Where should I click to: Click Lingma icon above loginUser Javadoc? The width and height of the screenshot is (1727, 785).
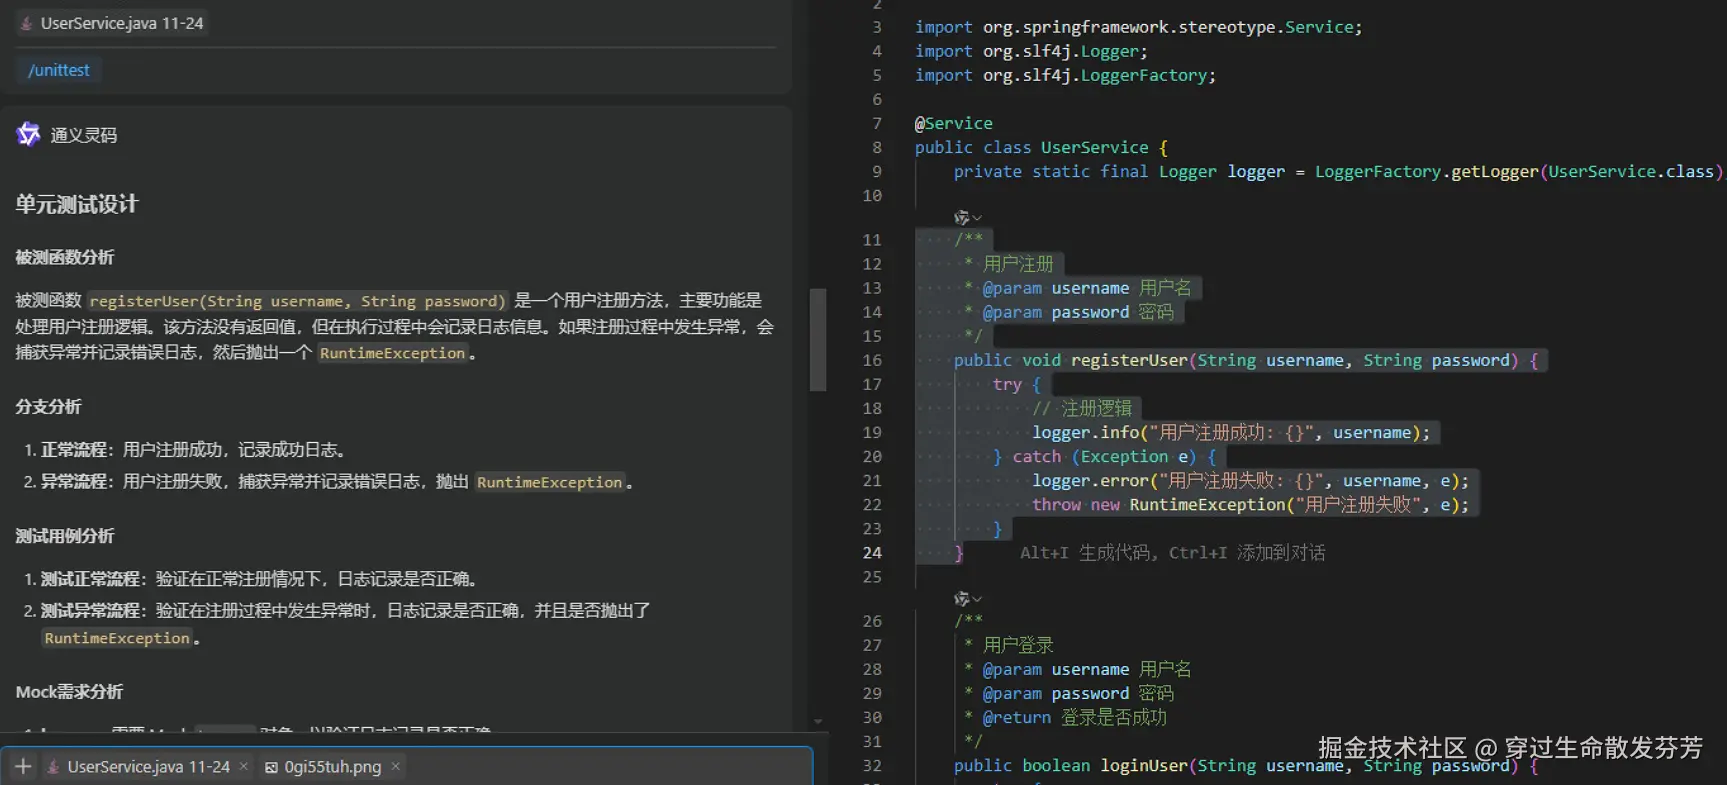tap(961, 598)
